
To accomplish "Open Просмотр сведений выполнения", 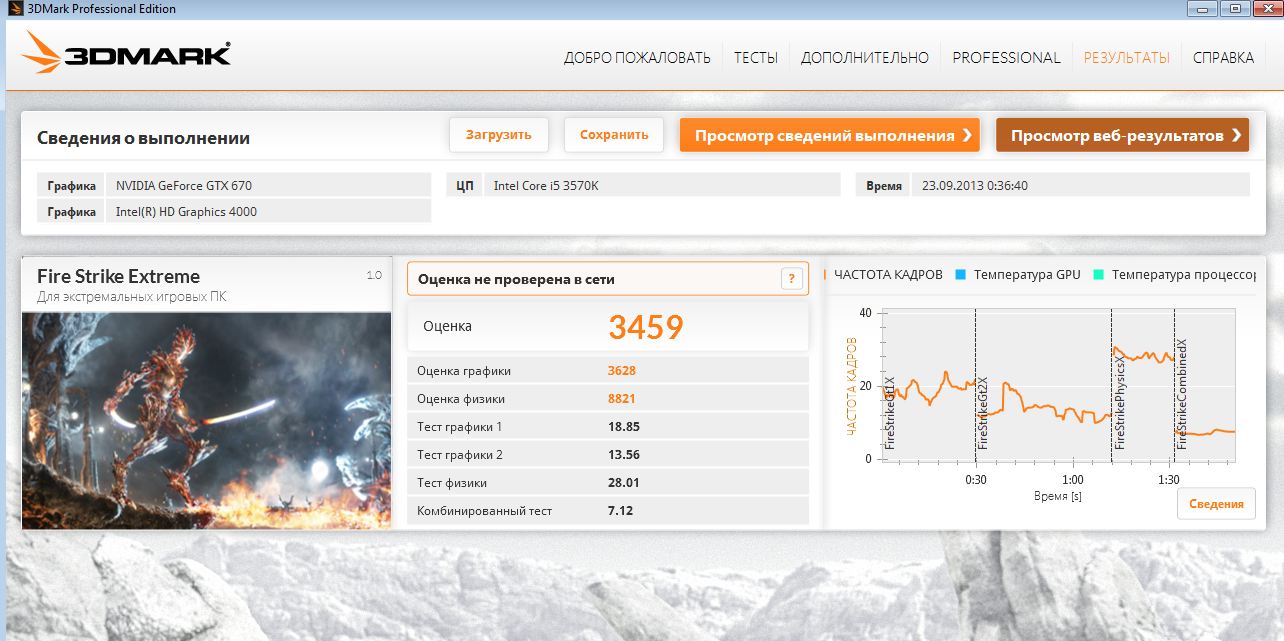I will pos(829,135).
